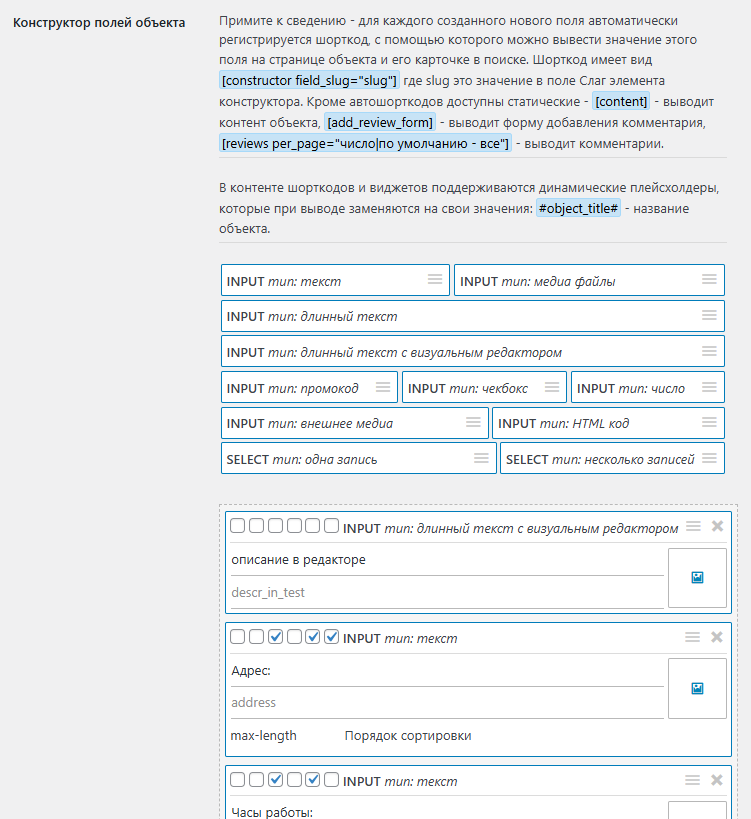Tick last checkbox in 'Часы работы:' field row
The width and height of the screenshot is (751, 819).
(x=332, y=780)
